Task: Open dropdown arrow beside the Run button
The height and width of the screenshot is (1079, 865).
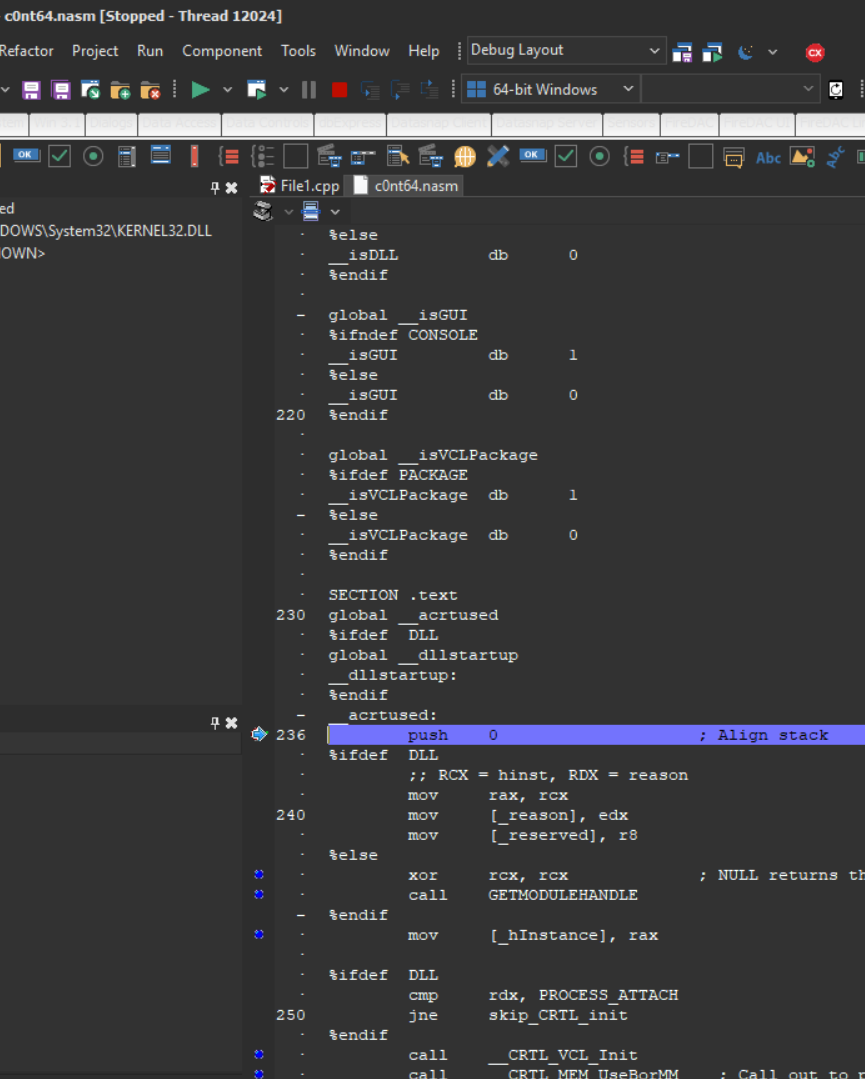Action: [227, 90]
